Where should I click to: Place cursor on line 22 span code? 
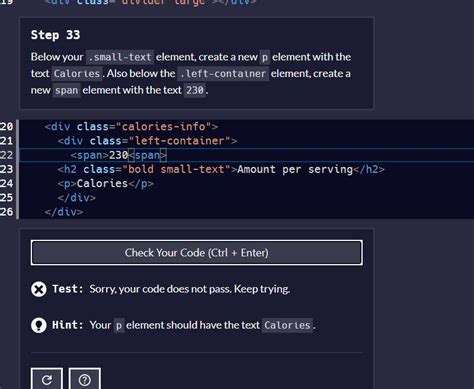click(118, 155)
